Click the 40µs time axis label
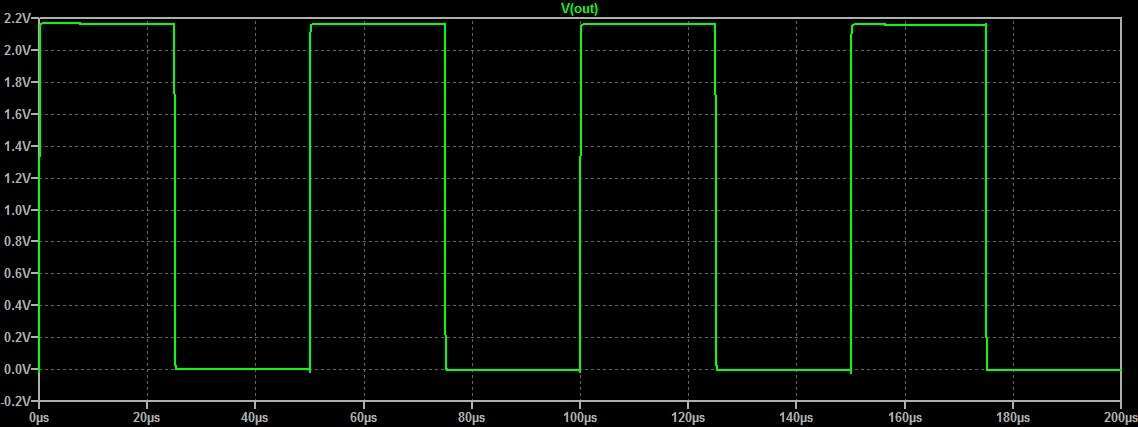 (255, 418)
